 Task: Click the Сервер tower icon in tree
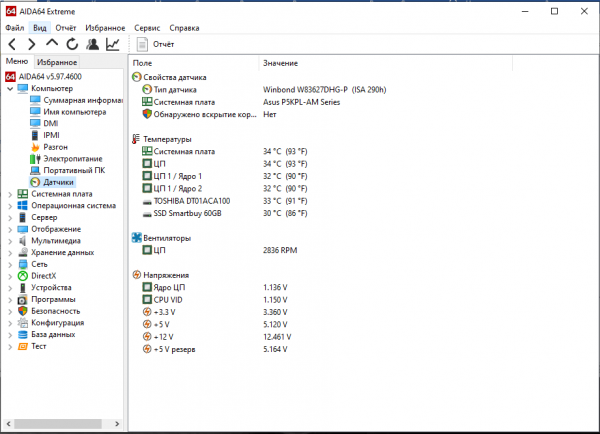23,217
